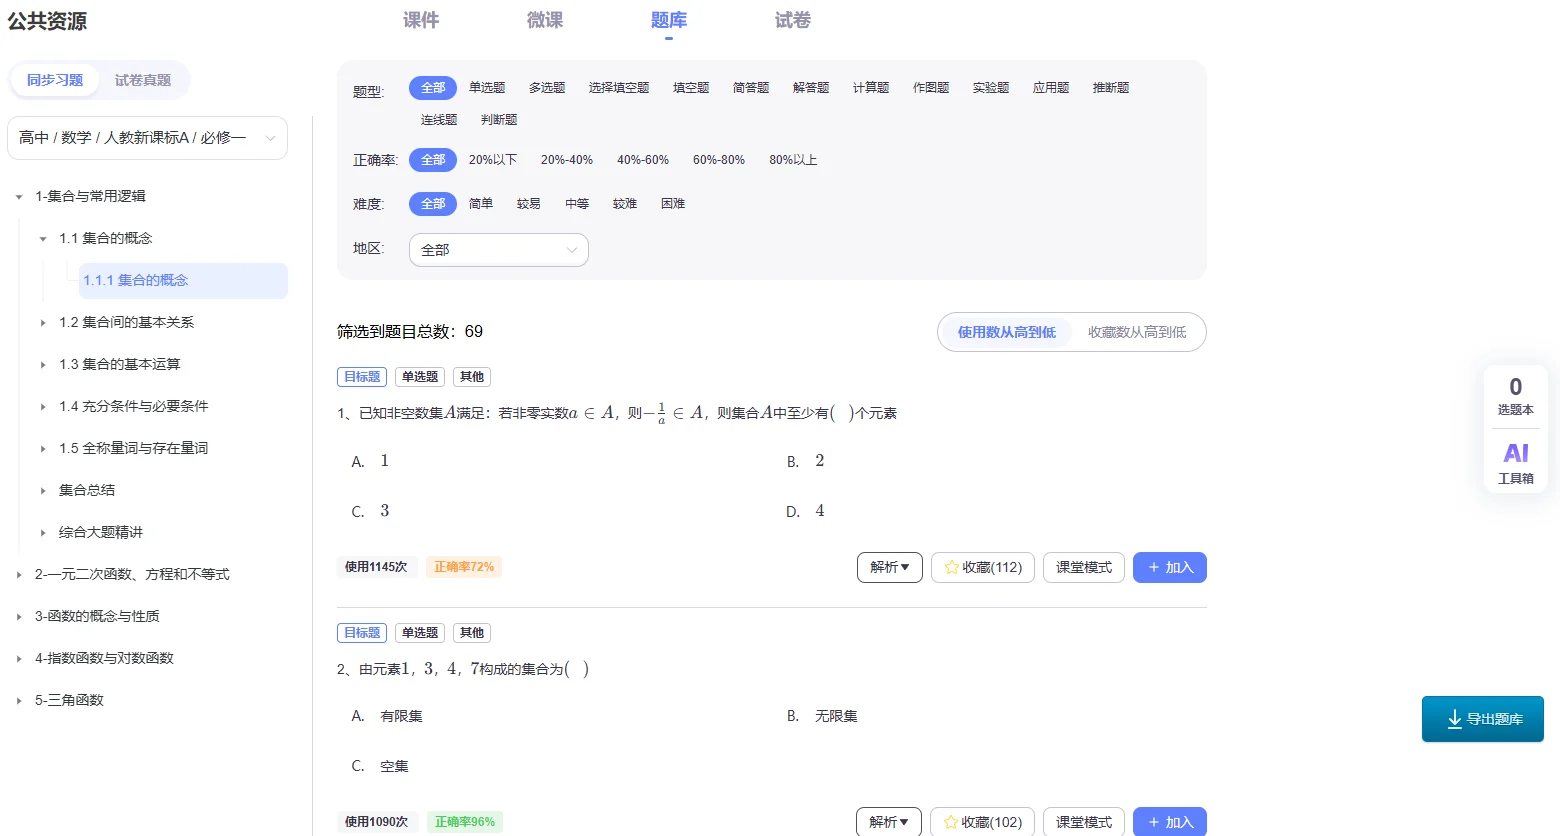
Task: Open the 解析 dropdown for question 1
Action: [x=888, y=567]
